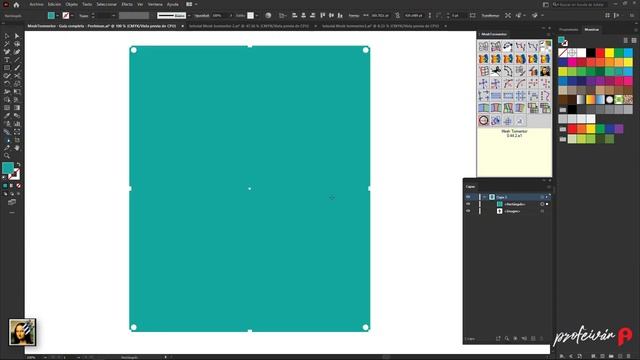Pick the black swatch in top swatch row
This screenshot has height=360, width=640.
(x=591, y=52)
